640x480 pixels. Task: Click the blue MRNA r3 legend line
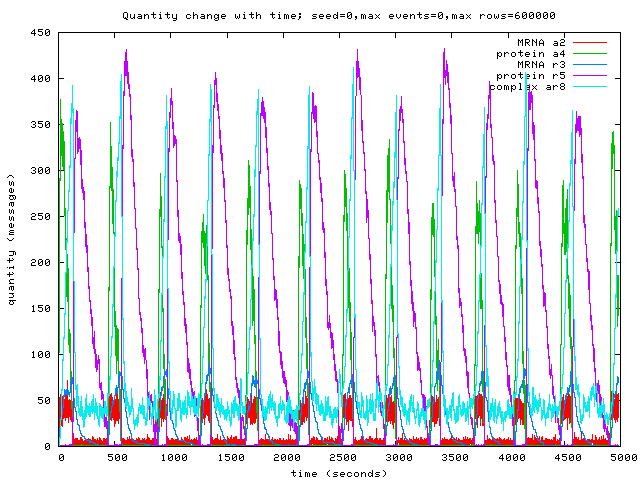(591, 64)
